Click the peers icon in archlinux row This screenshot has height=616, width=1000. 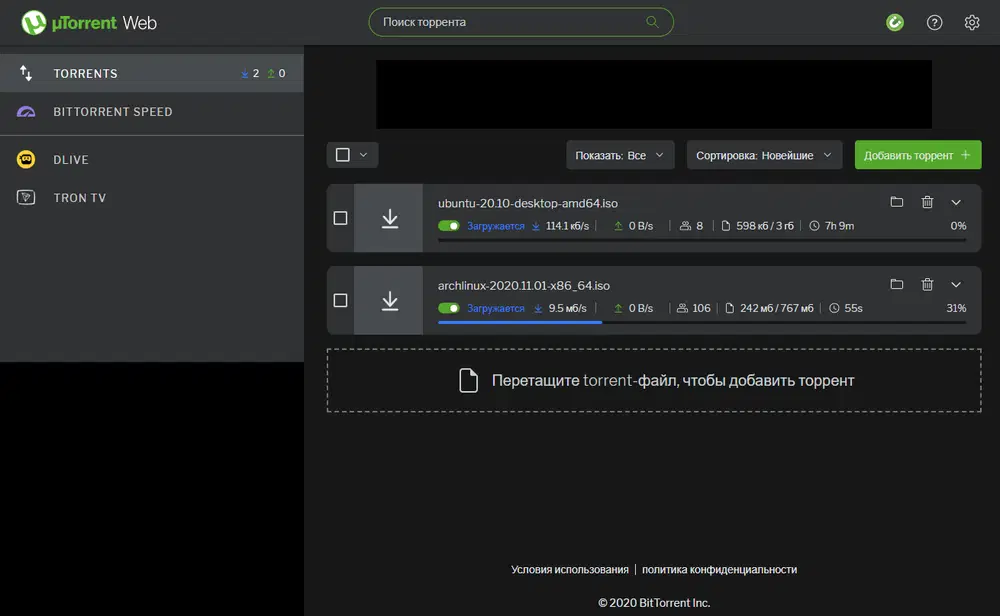[682, 308]
